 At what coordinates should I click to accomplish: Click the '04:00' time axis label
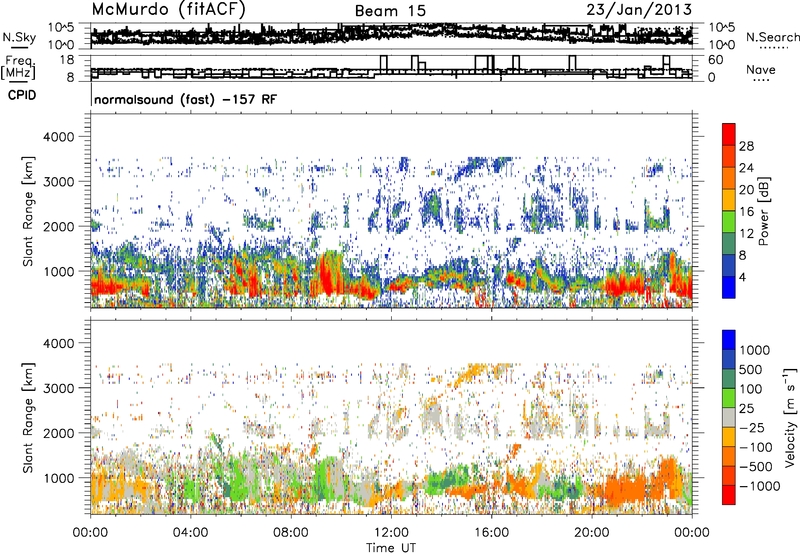191,533
